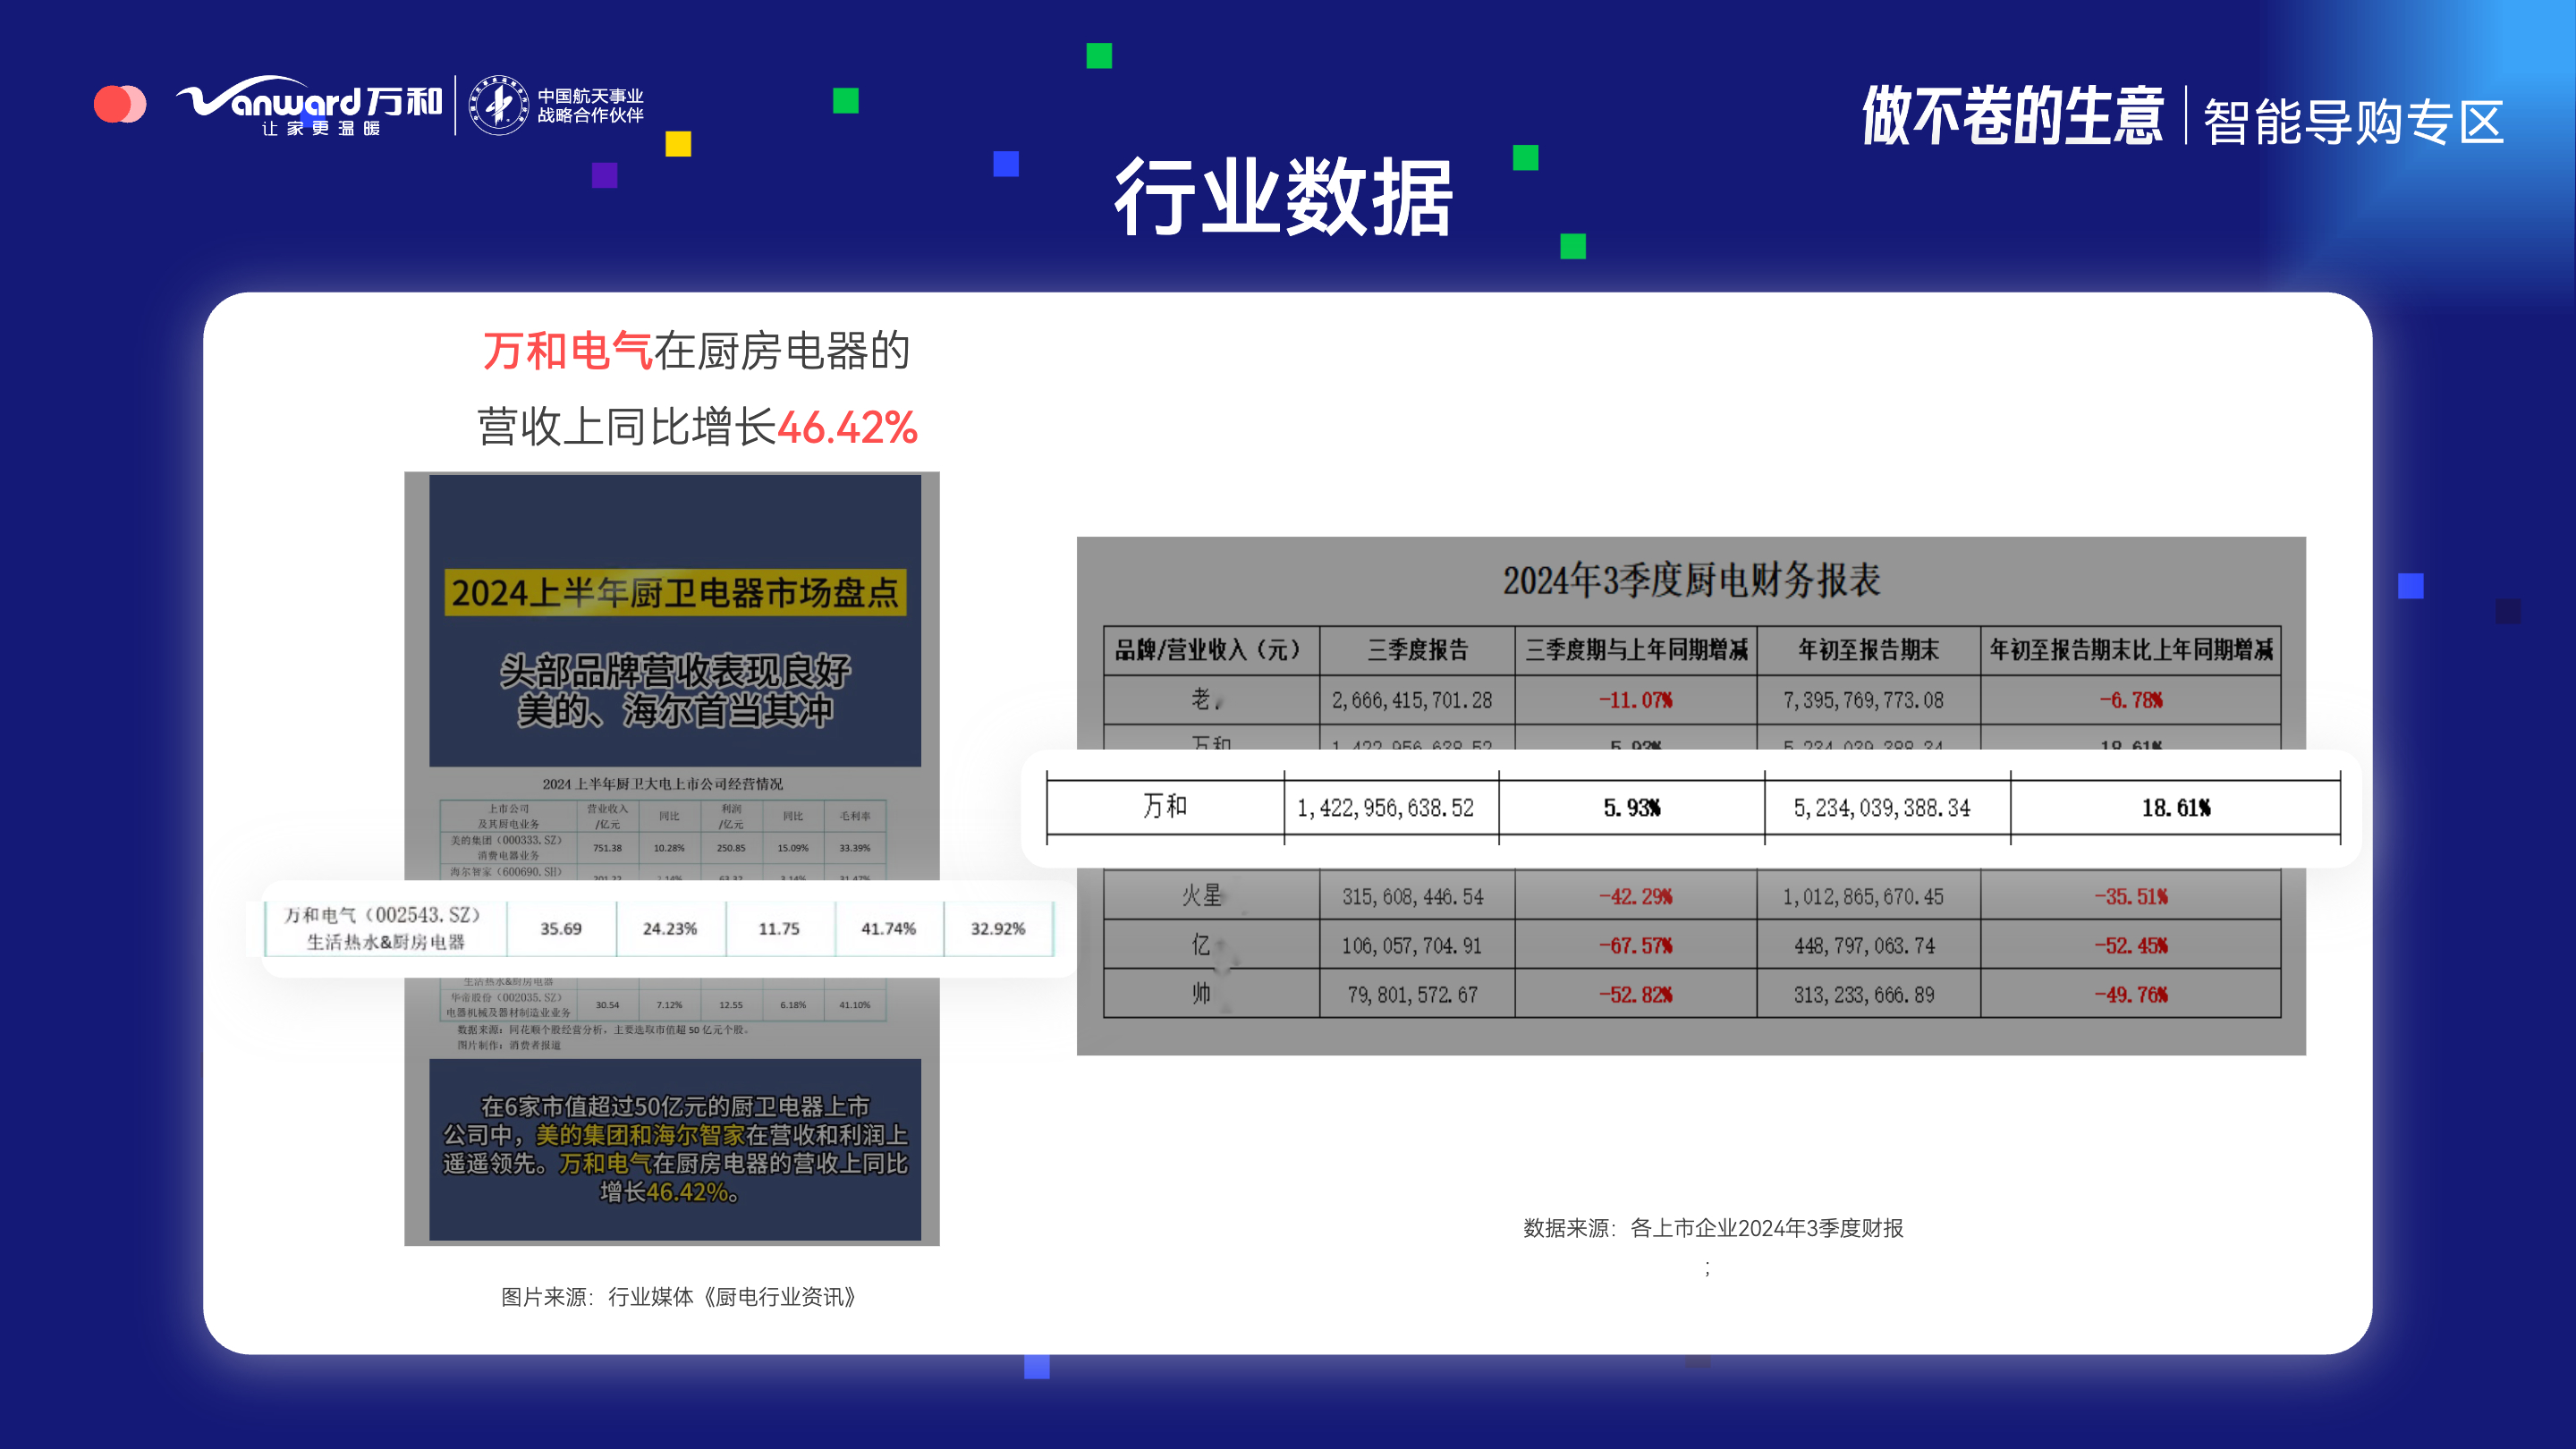Click the 751.38 cell in 美的集团 row
This screenshot has height=1449, width=2576.
coord(607,848)
